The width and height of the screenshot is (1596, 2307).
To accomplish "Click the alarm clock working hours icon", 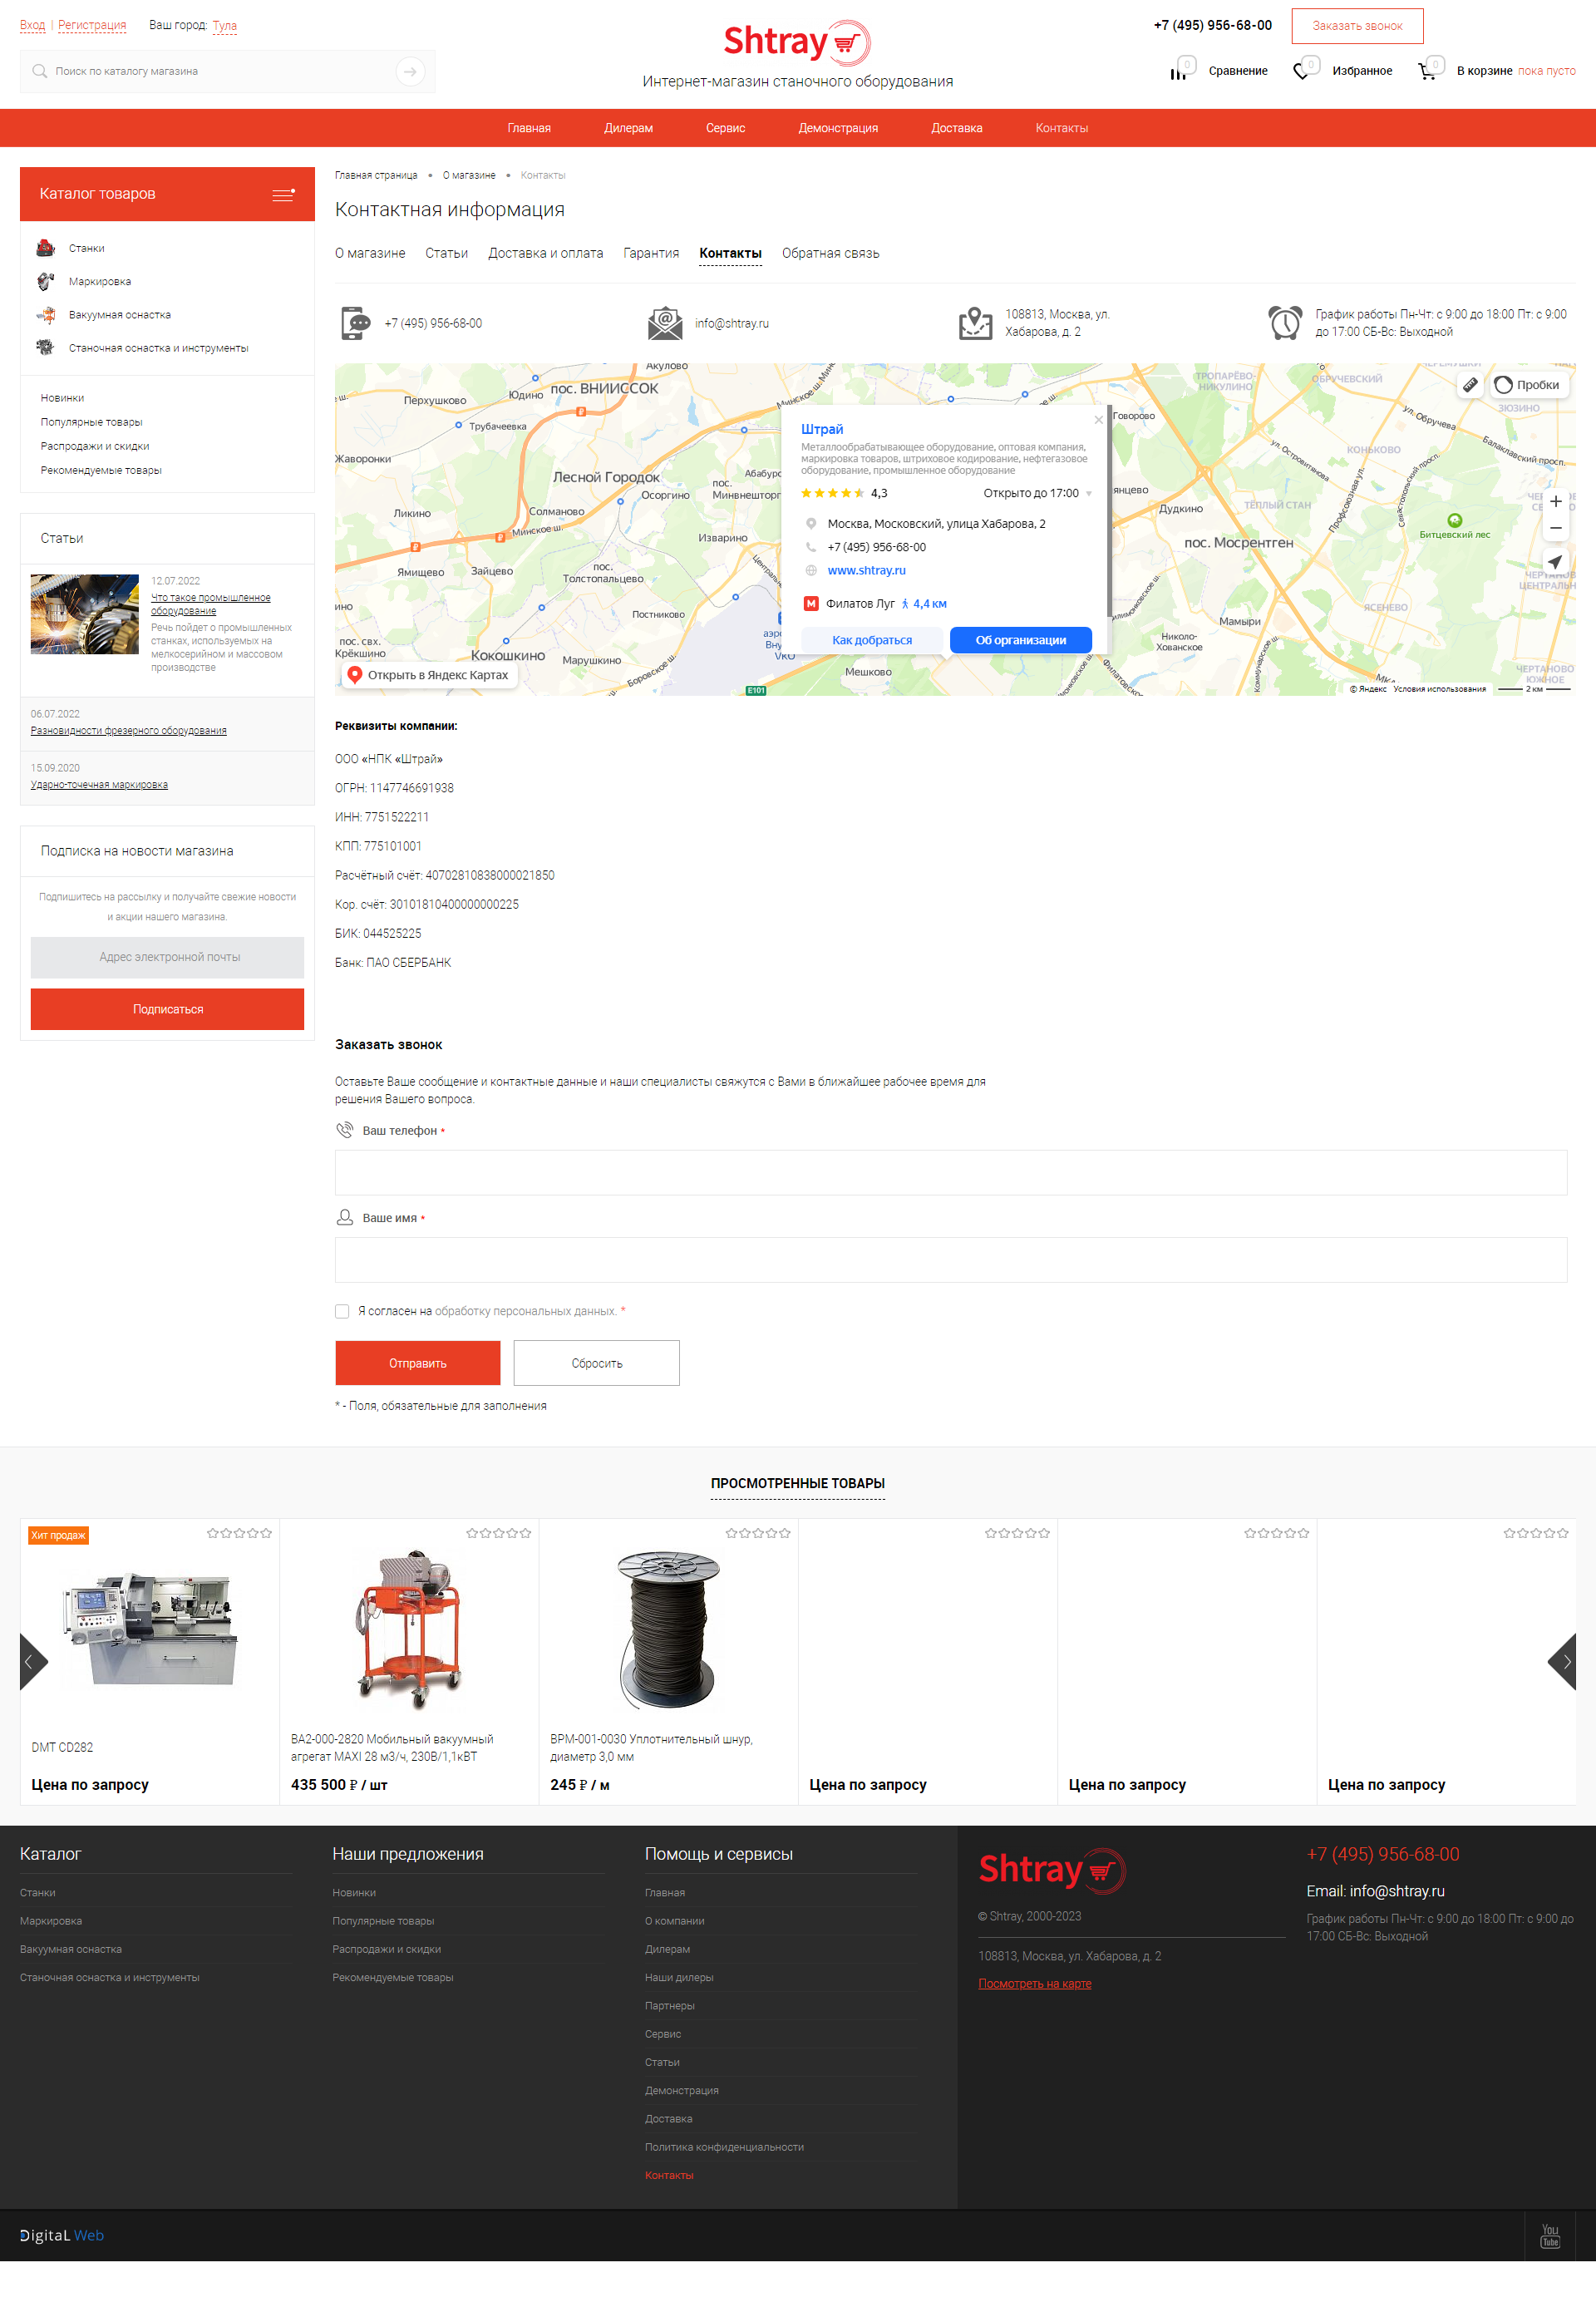I will click(x=1285, y=323).
